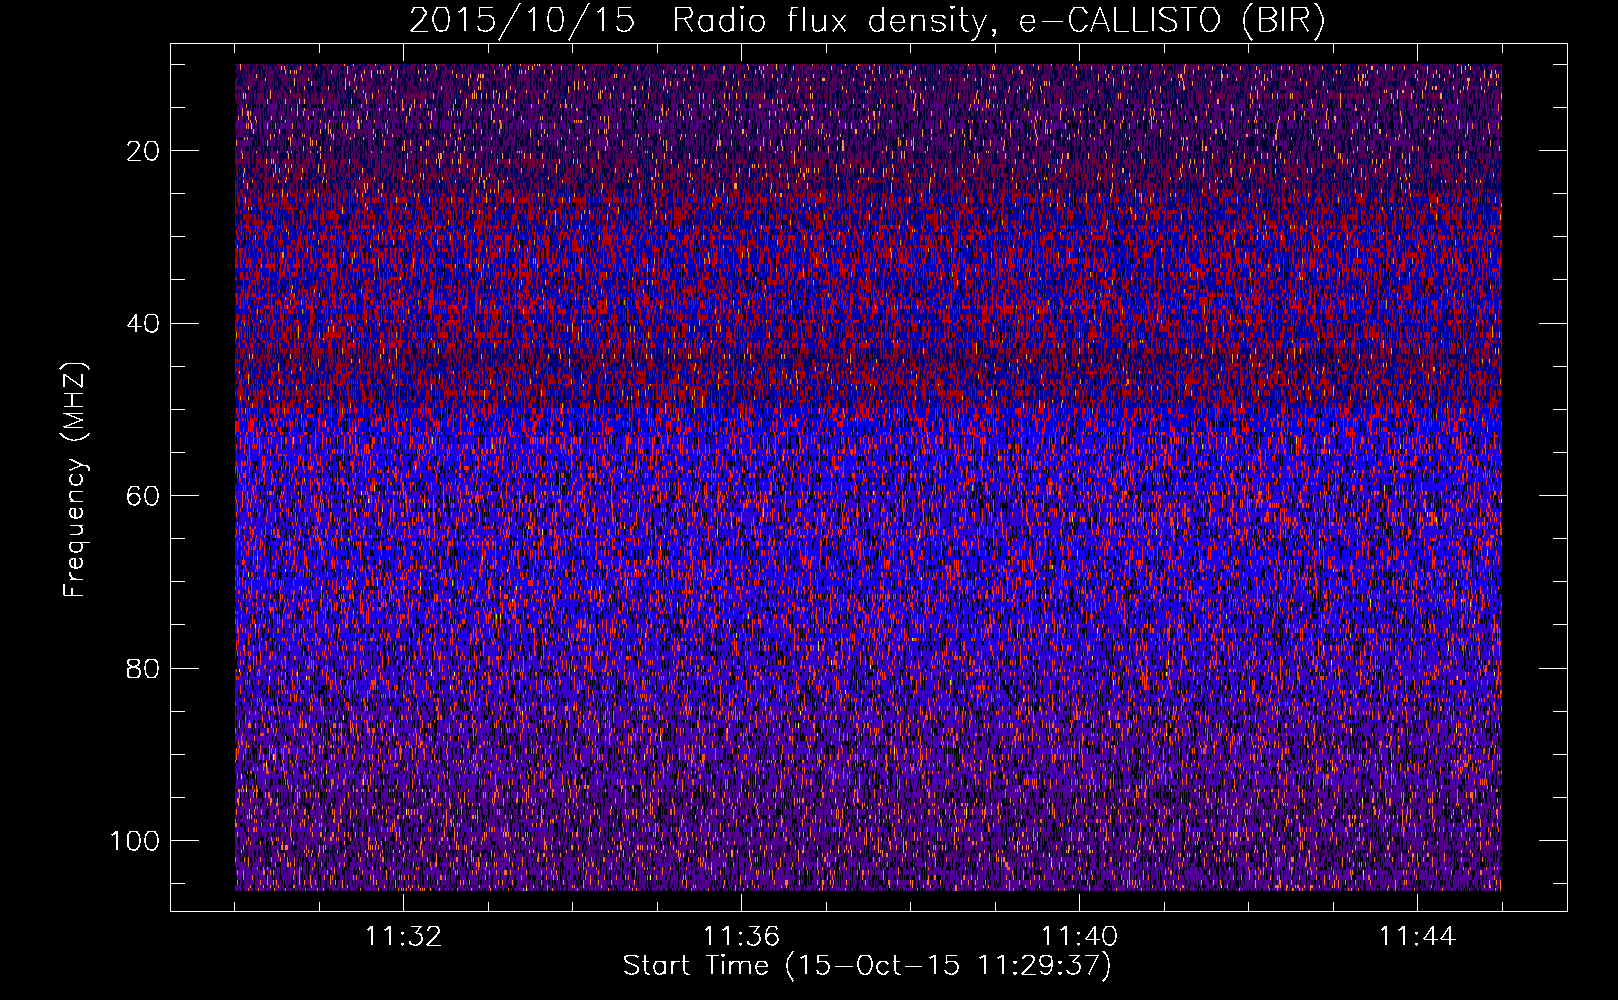Click the '20' frequency tick label
1618x1000 pixels.
click(144, 151)
